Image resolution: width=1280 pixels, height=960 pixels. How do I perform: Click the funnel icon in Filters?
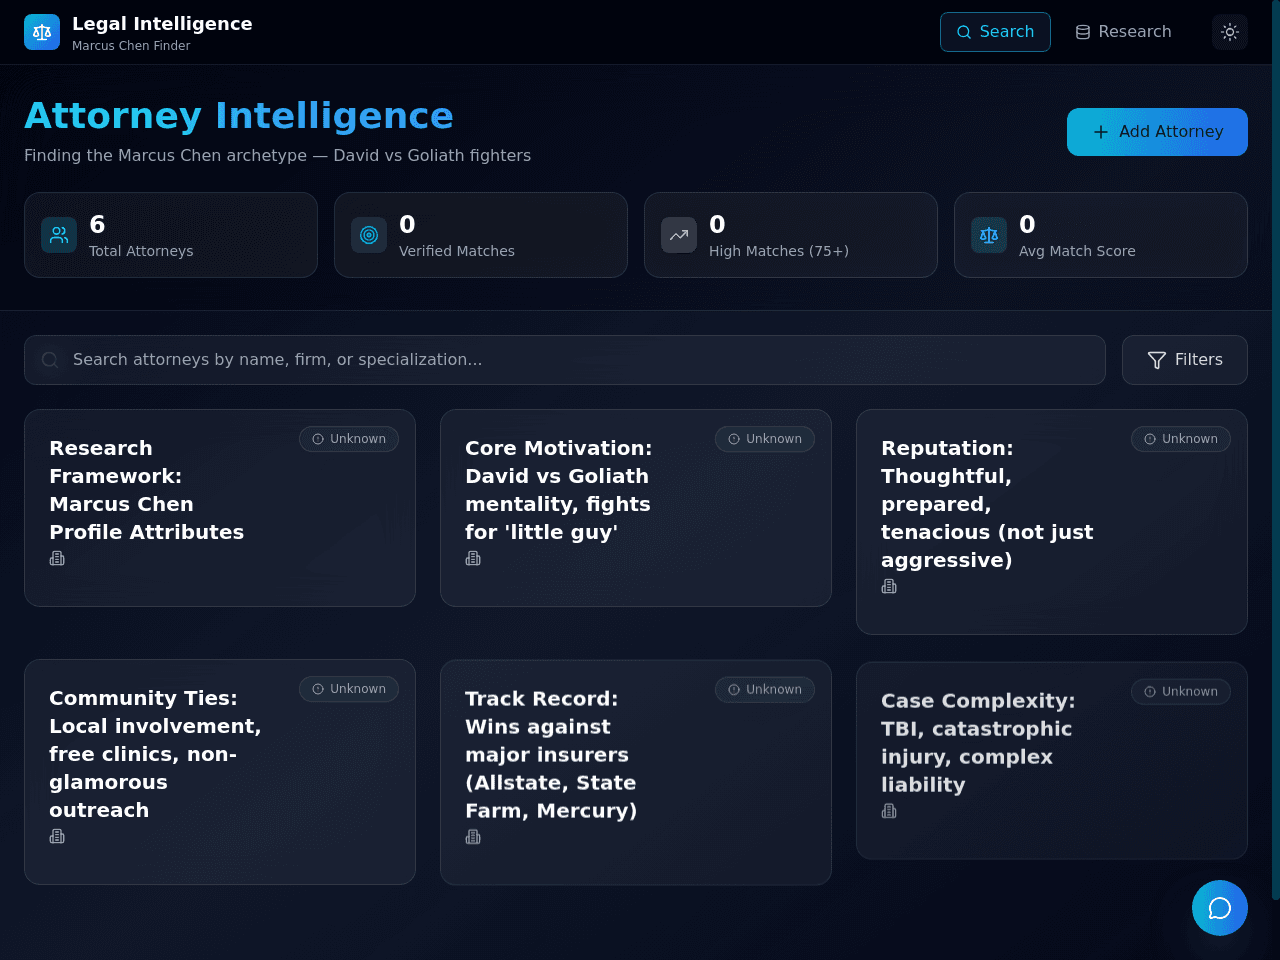(1157, 360)
